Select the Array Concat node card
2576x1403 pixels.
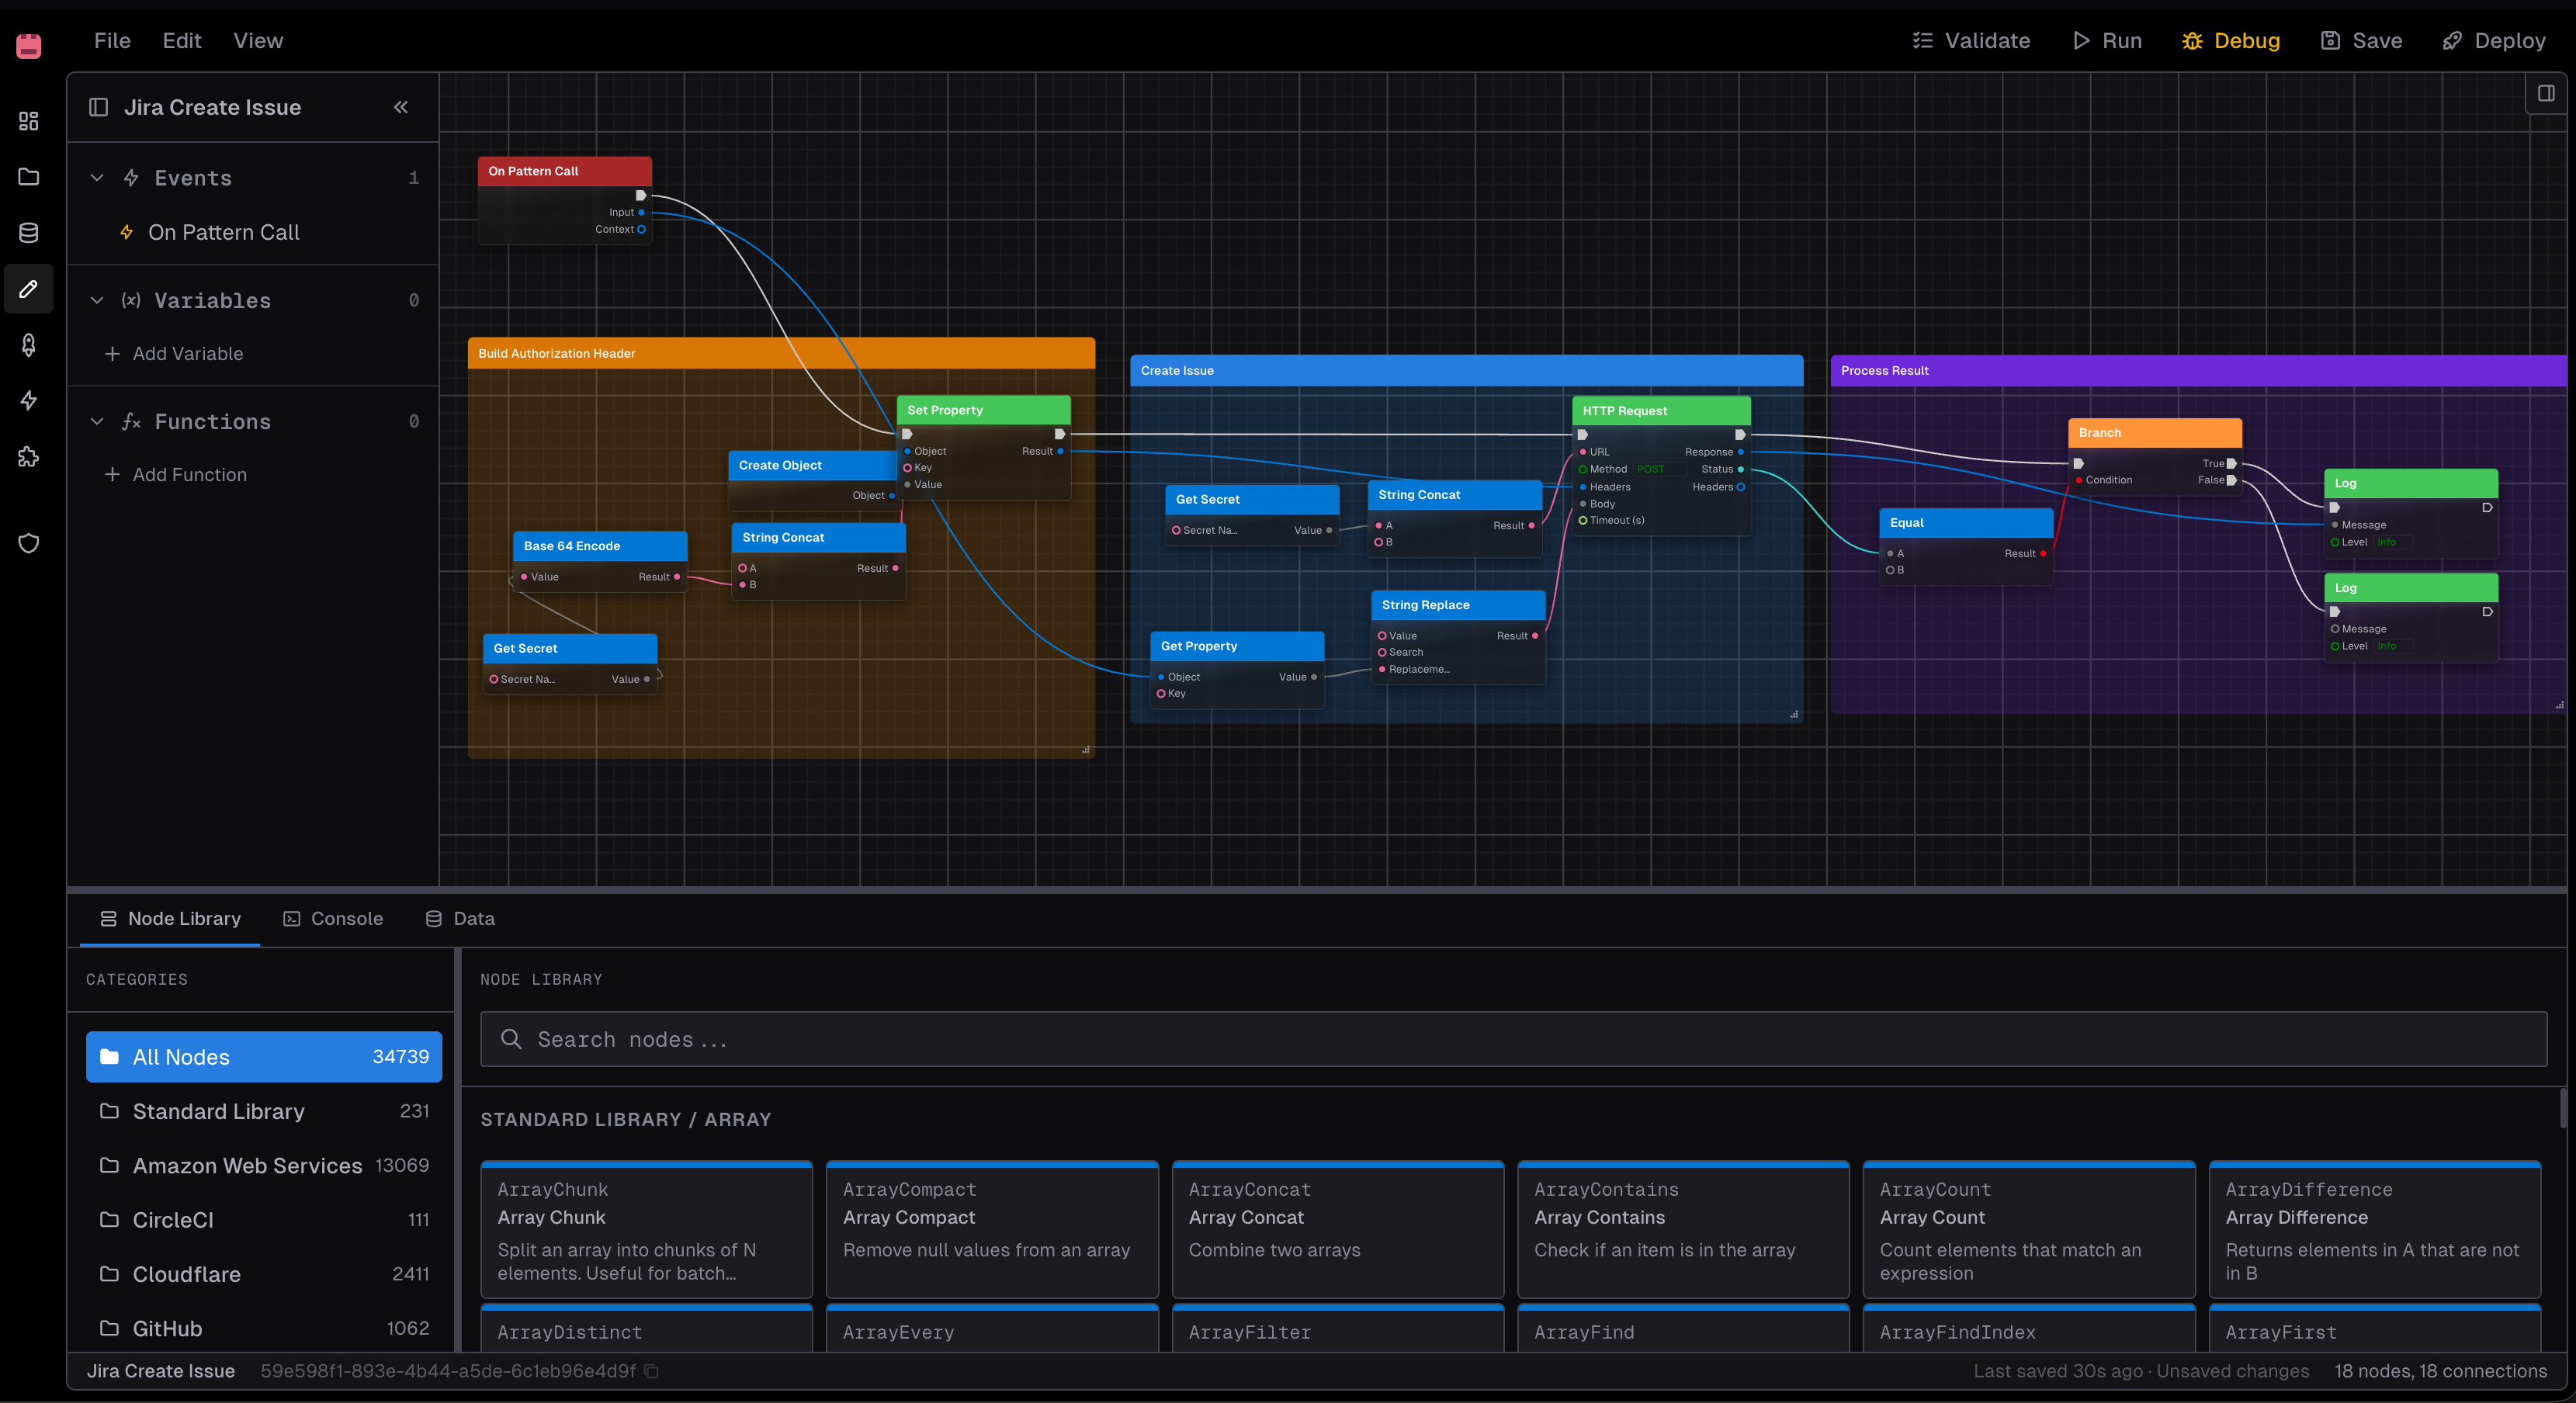click(1338, 1229)
